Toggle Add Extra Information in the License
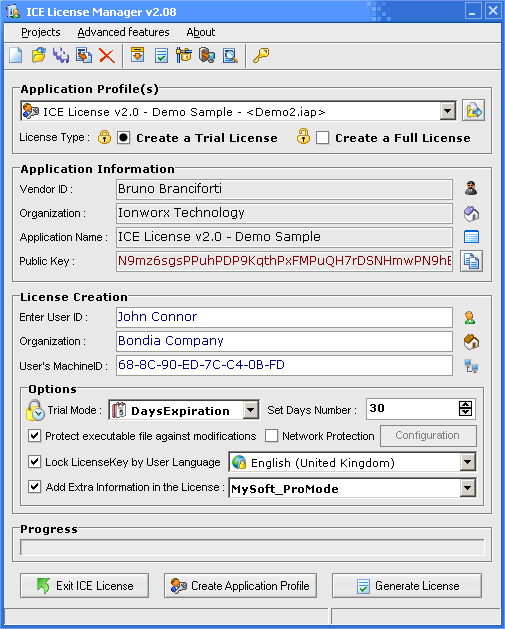This screenshot has height=629, width=505. click(34, 487)
